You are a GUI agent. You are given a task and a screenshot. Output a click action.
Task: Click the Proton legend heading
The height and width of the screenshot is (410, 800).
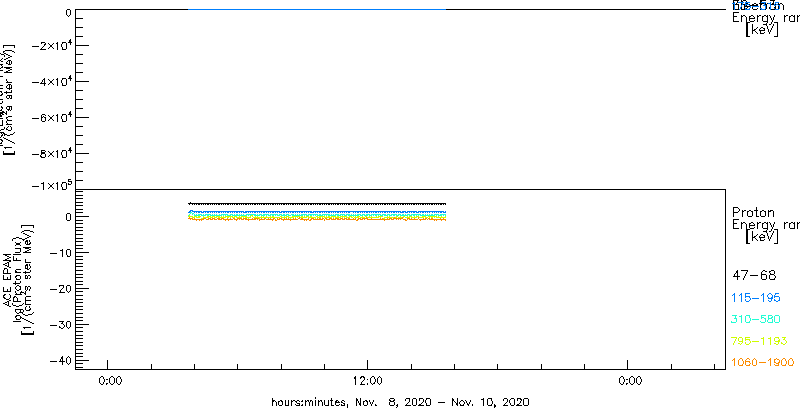click(753, 213)
